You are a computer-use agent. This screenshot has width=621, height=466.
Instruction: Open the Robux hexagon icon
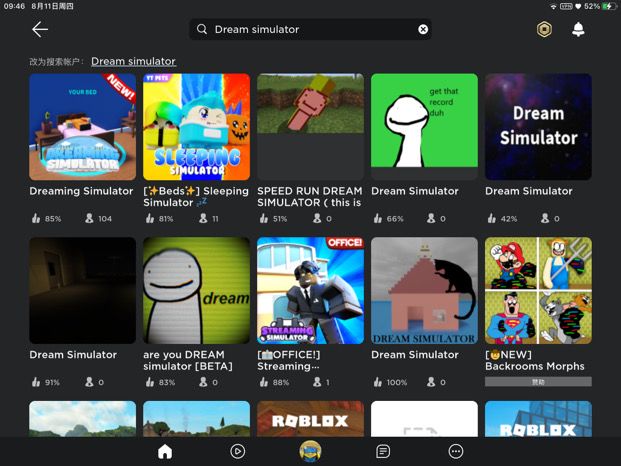tap(544, 29)
